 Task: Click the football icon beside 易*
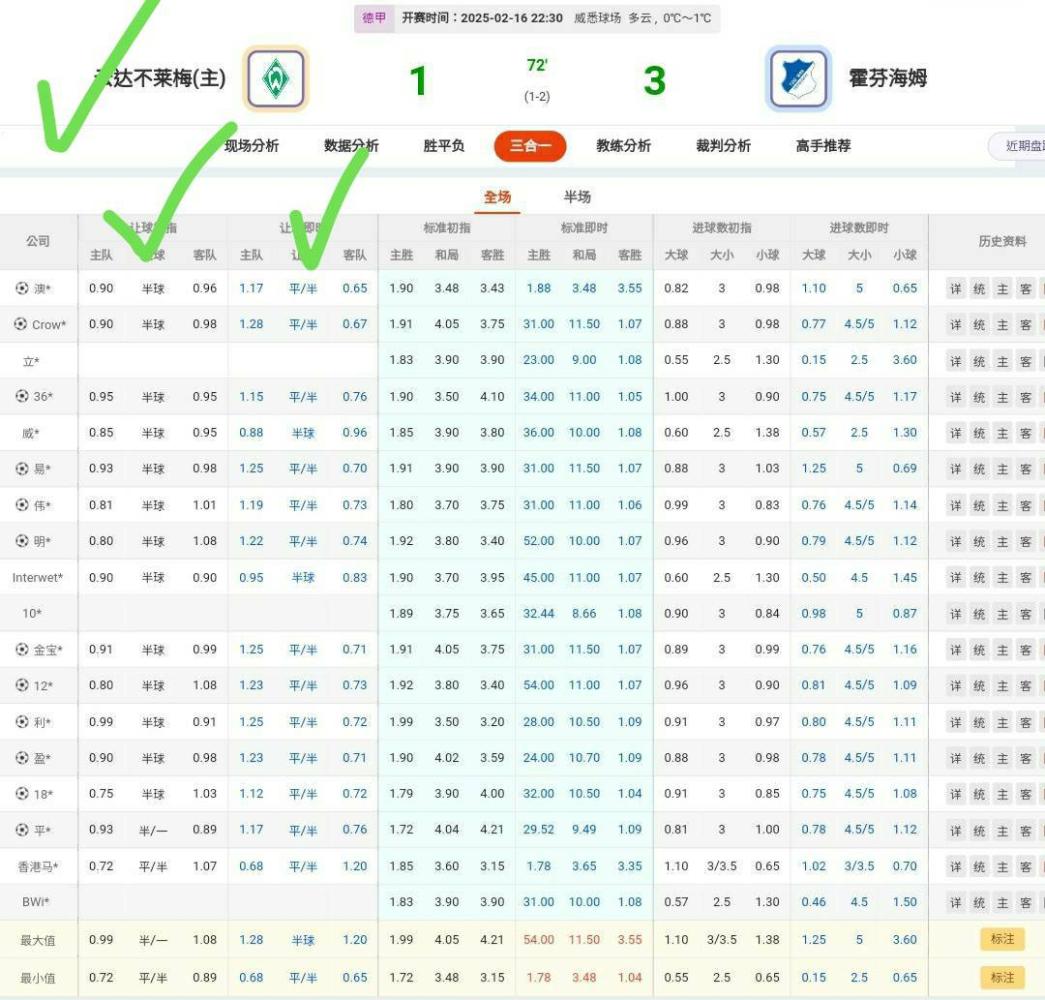point(22,468)
